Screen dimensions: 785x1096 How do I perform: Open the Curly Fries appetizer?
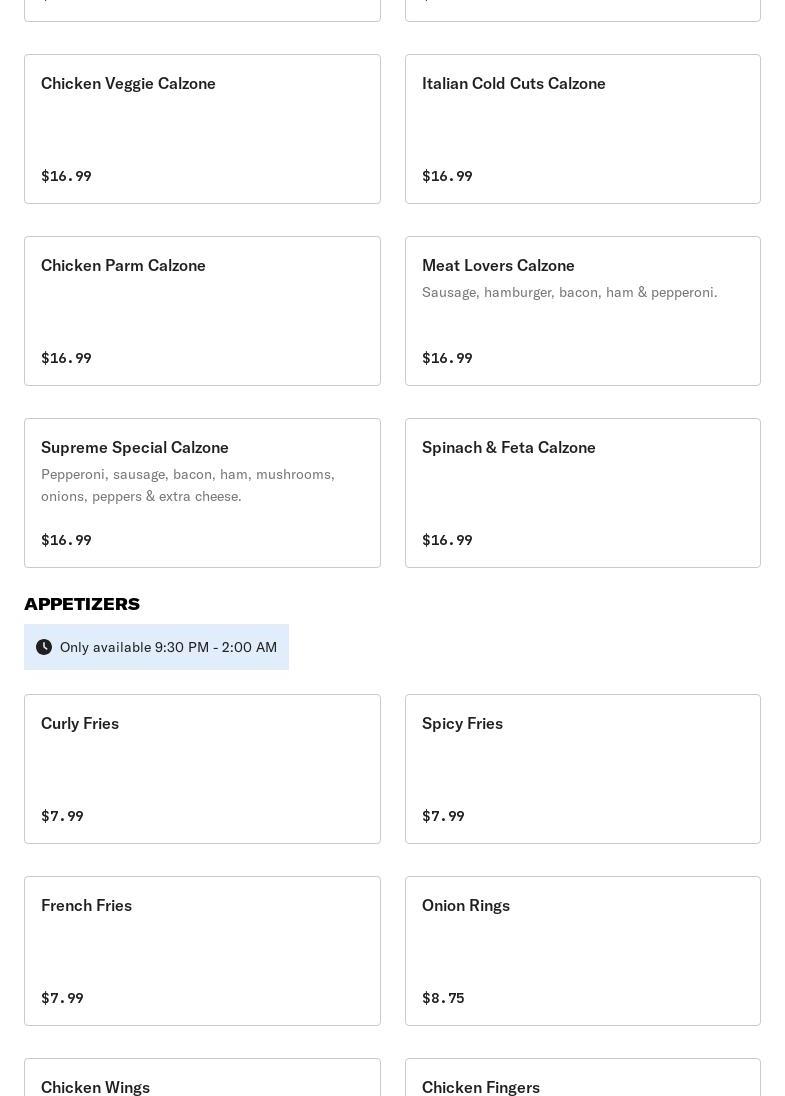tap(202, 769)
